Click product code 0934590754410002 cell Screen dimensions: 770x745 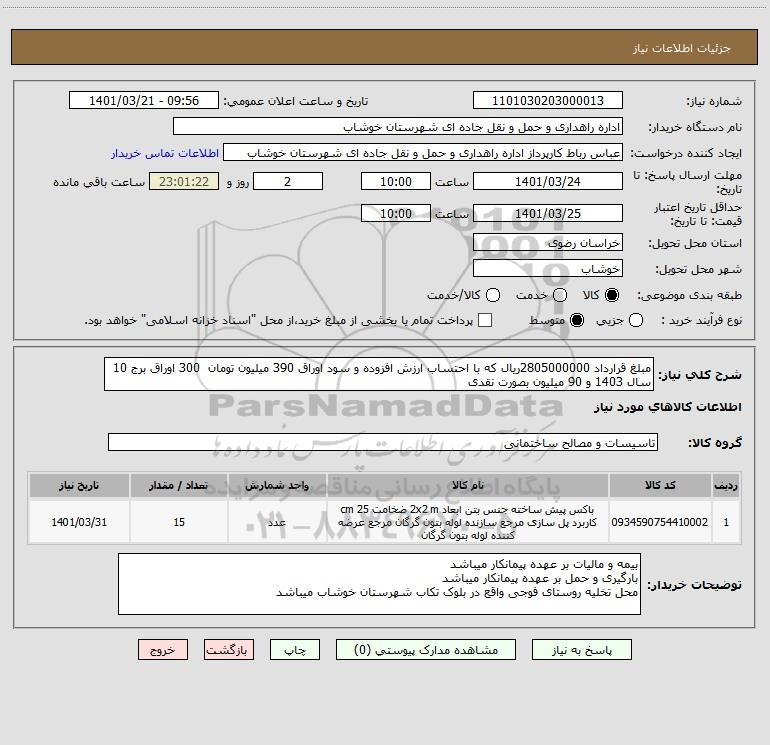(660, 522)
